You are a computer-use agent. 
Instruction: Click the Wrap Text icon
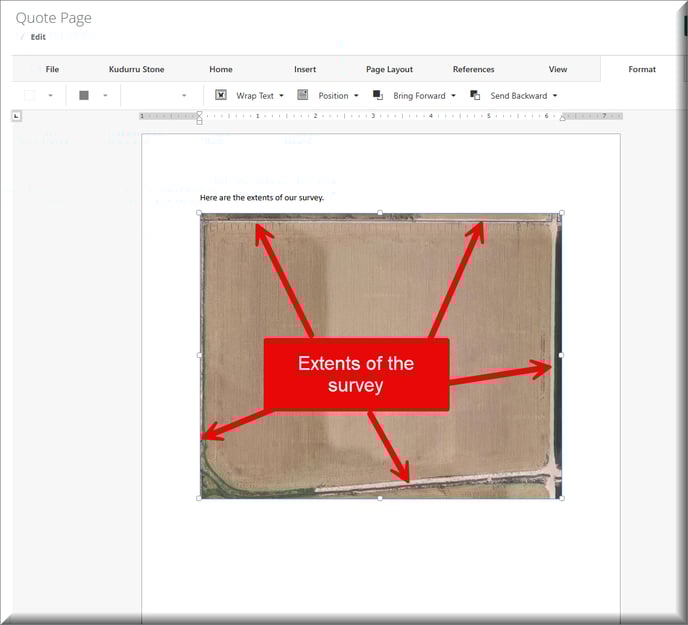tap(221, 95)
